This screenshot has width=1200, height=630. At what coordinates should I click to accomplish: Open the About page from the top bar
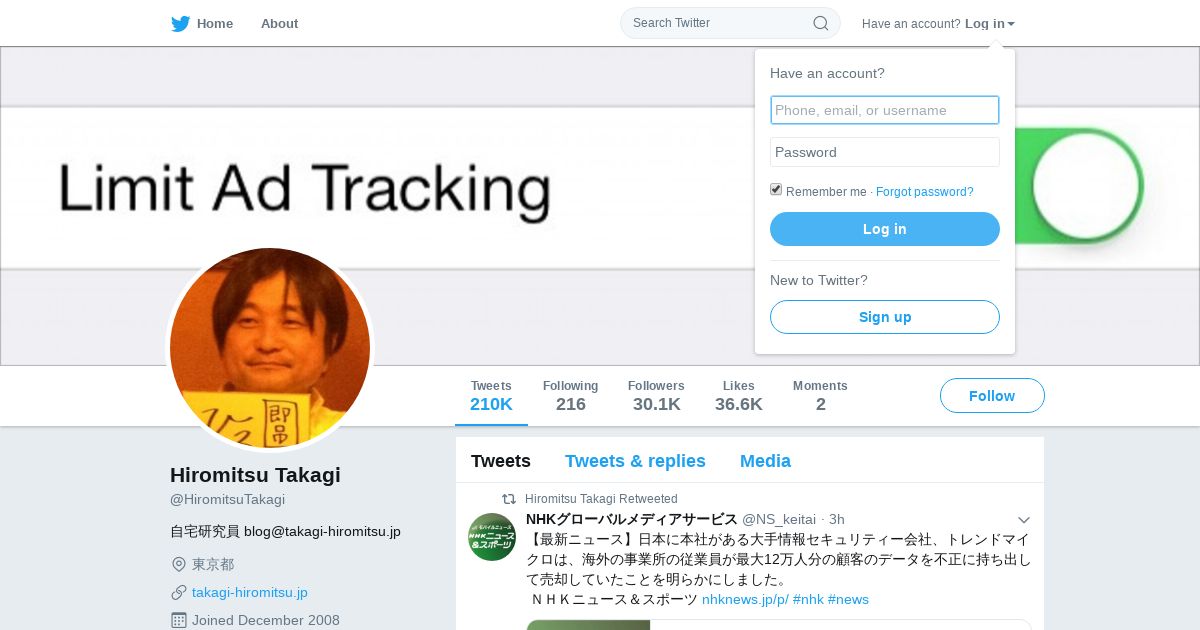pos(279,24)
